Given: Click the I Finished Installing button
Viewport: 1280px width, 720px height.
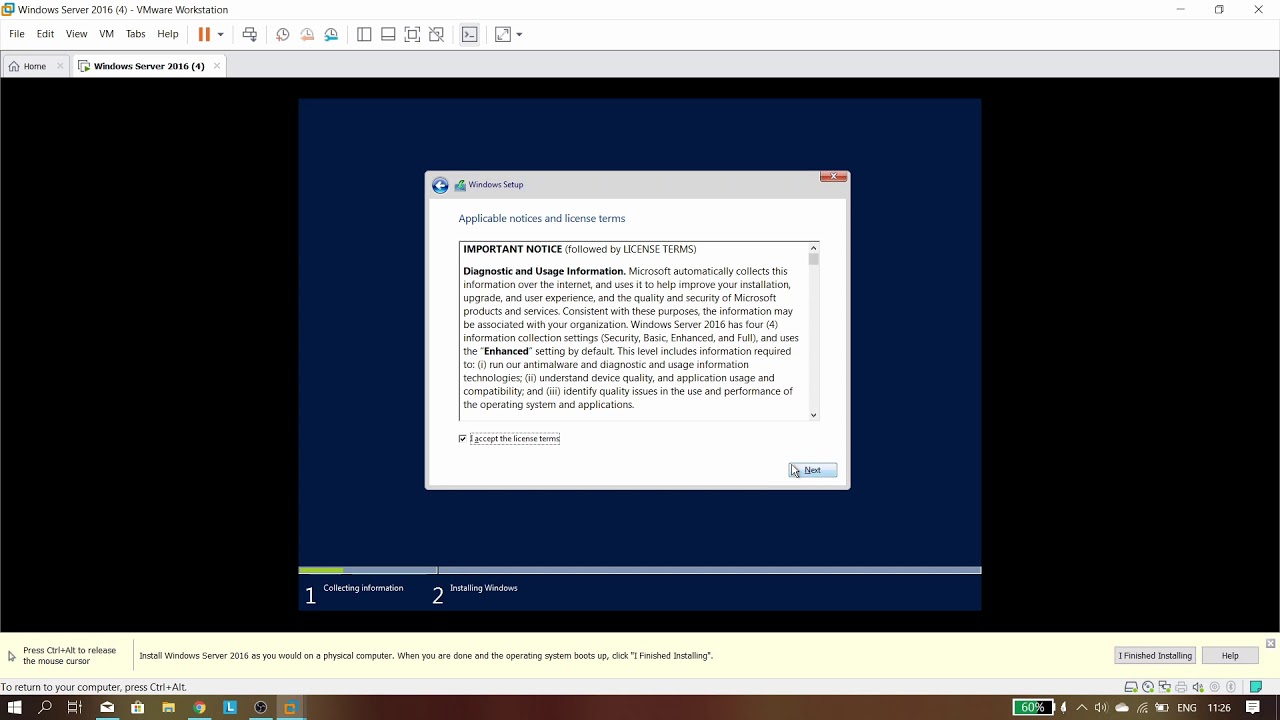Looking at the screenshot, I should click(x=1155, y=655).
